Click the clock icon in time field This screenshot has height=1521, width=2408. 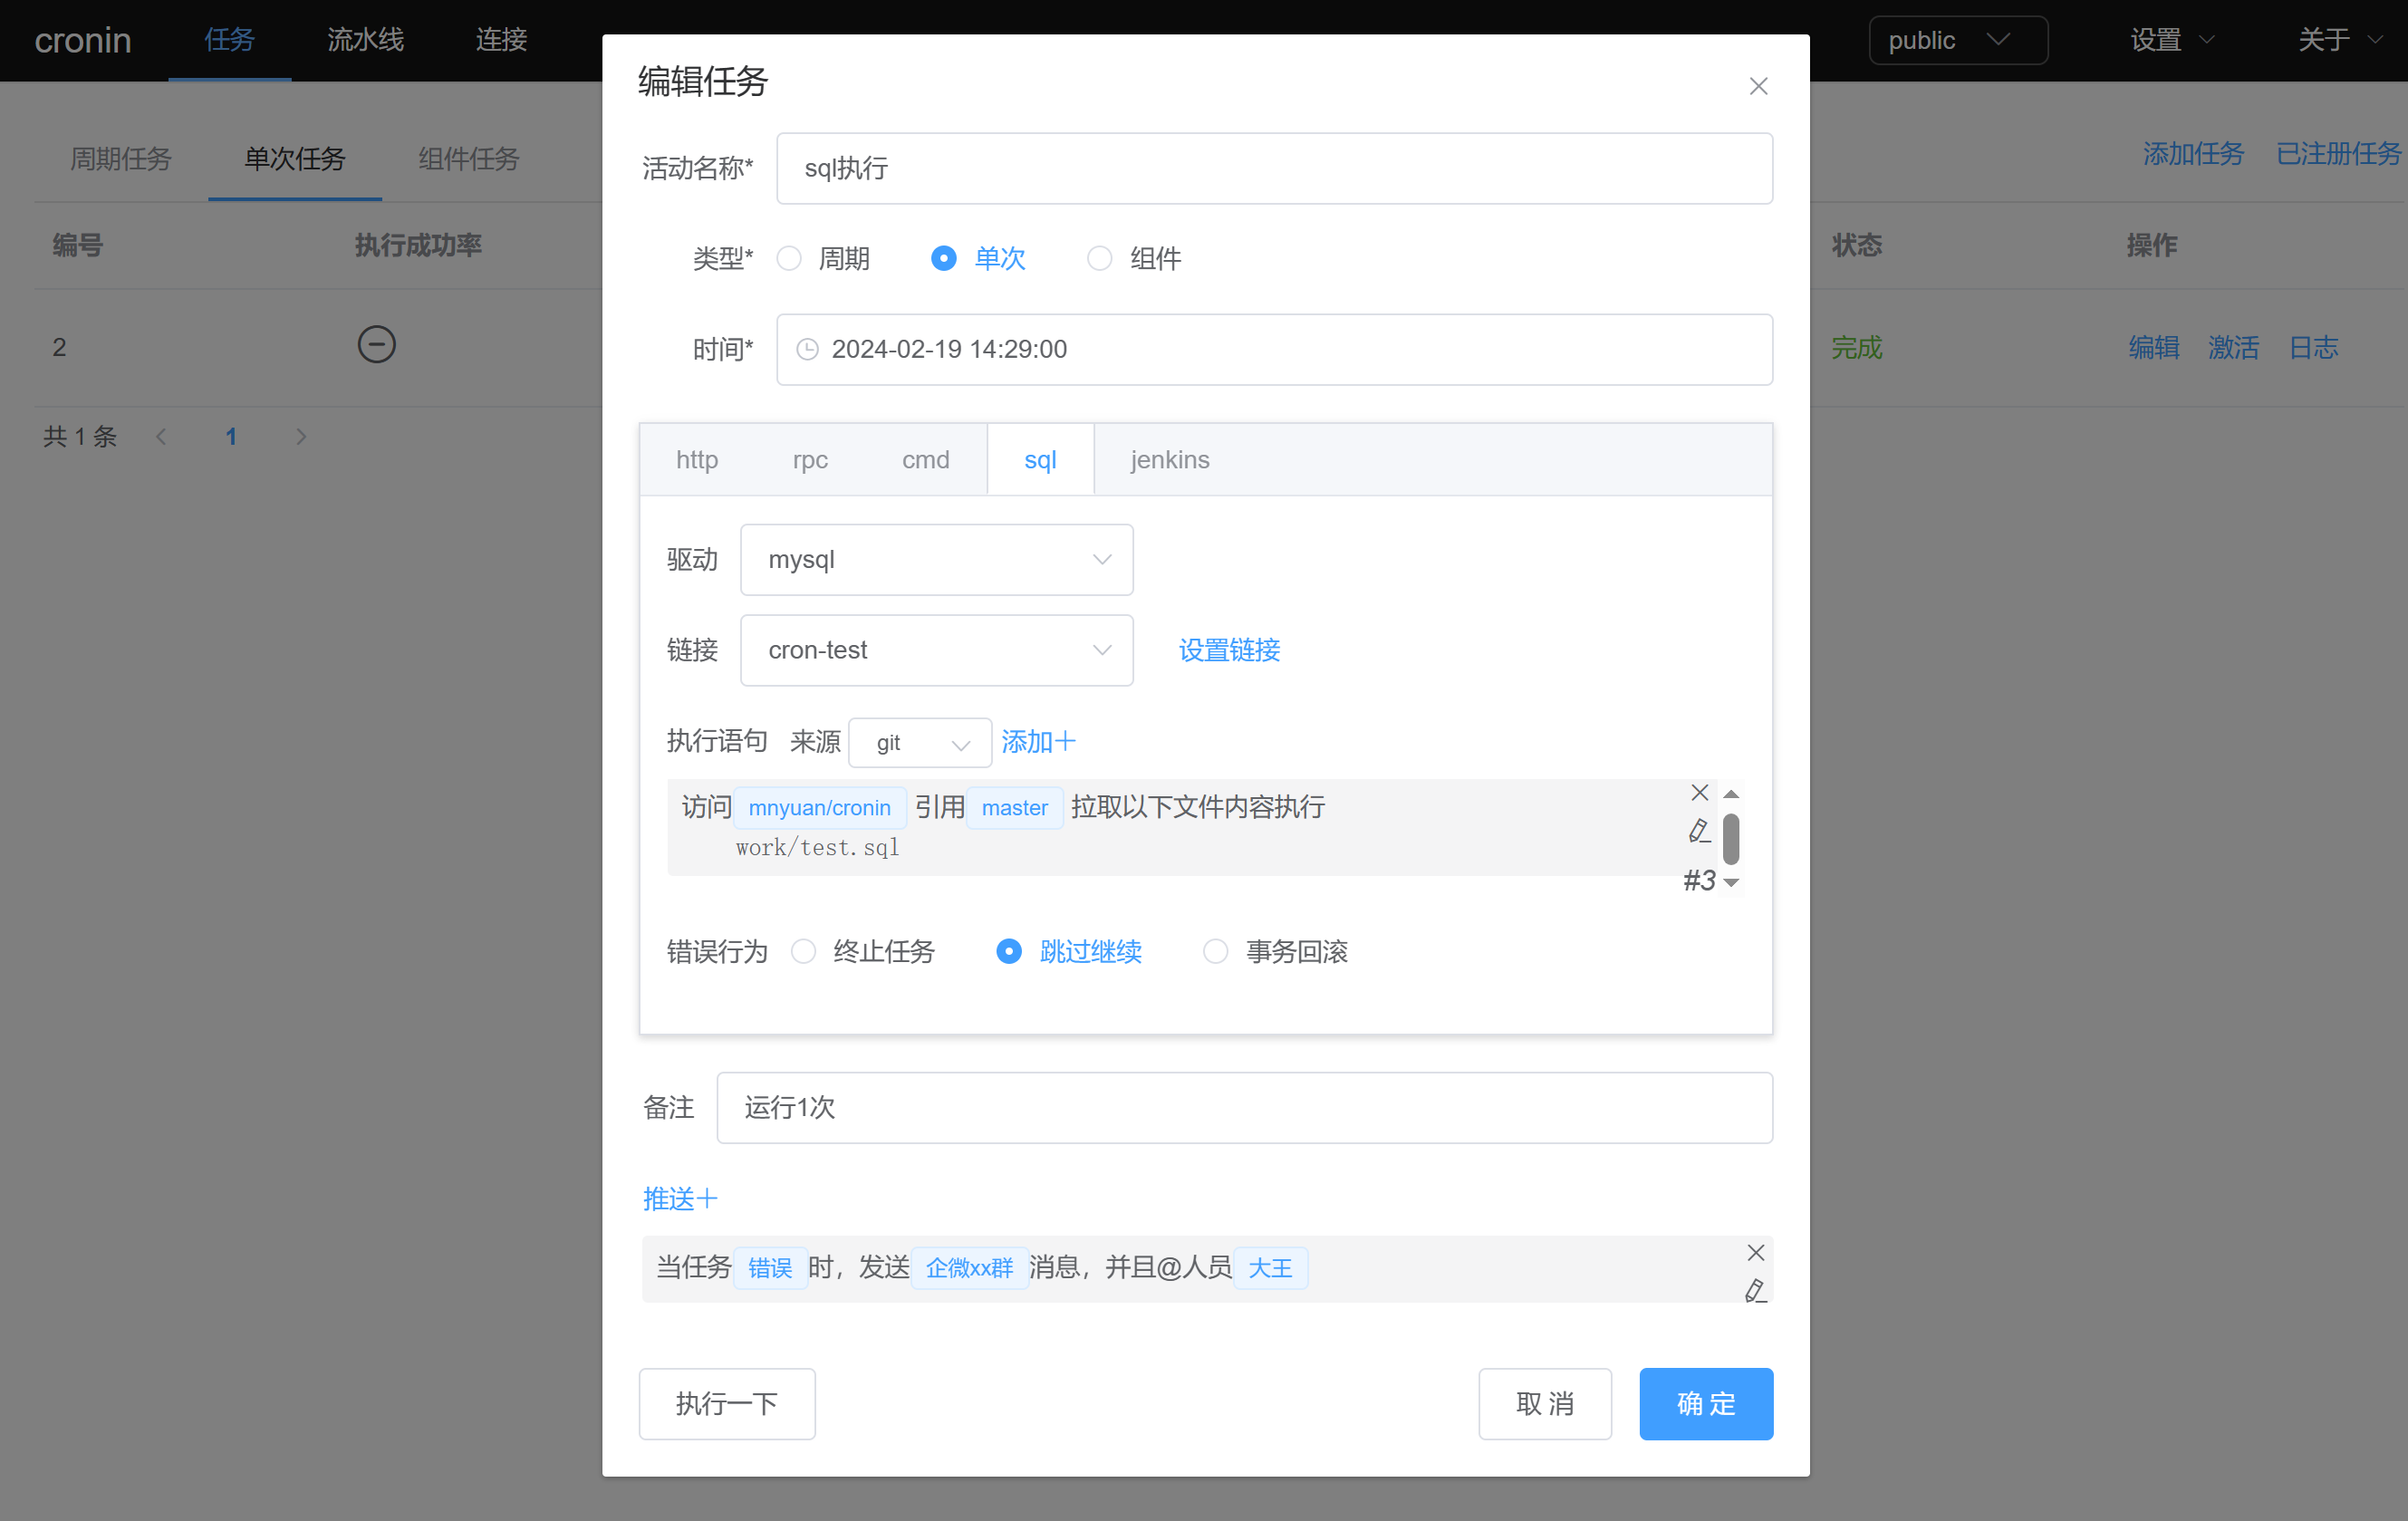pyautogui.click(x=807, y=349)
